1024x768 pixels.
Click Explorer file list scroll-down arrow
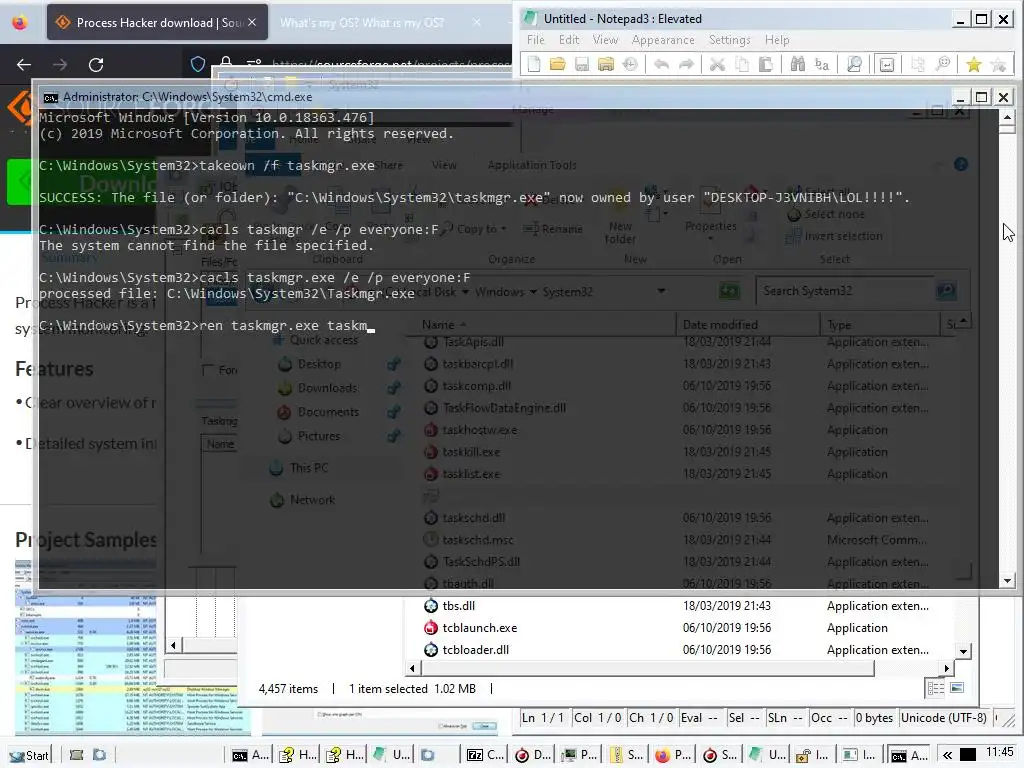963,651
